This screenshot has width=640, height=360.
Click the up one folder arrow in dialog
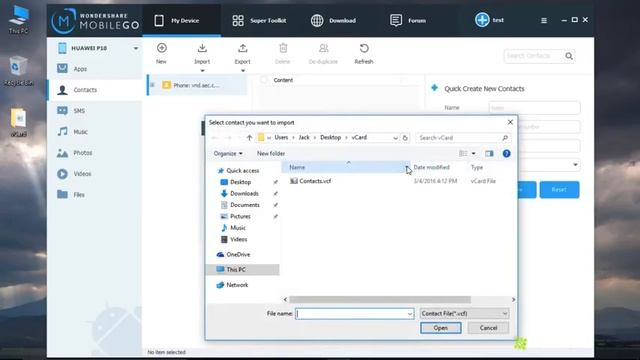[x=249, y=138]
